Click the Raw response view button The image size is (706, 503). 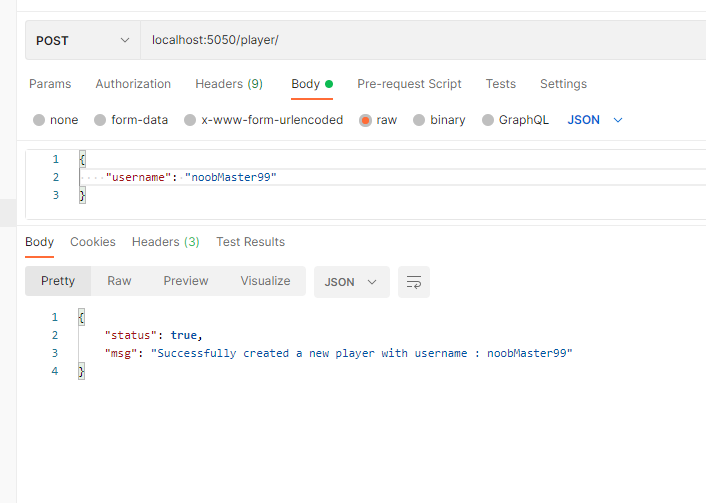[119, 281]
